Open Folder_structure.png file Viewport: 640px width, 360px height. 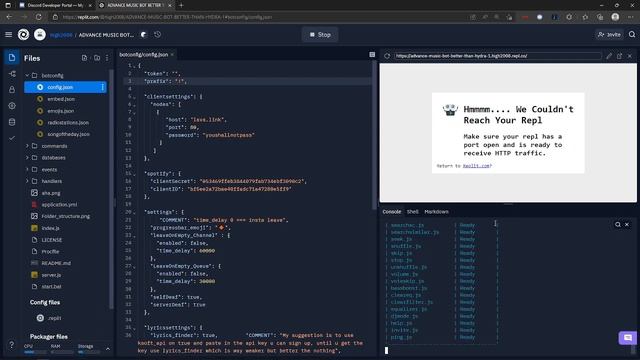click(65, 216)
